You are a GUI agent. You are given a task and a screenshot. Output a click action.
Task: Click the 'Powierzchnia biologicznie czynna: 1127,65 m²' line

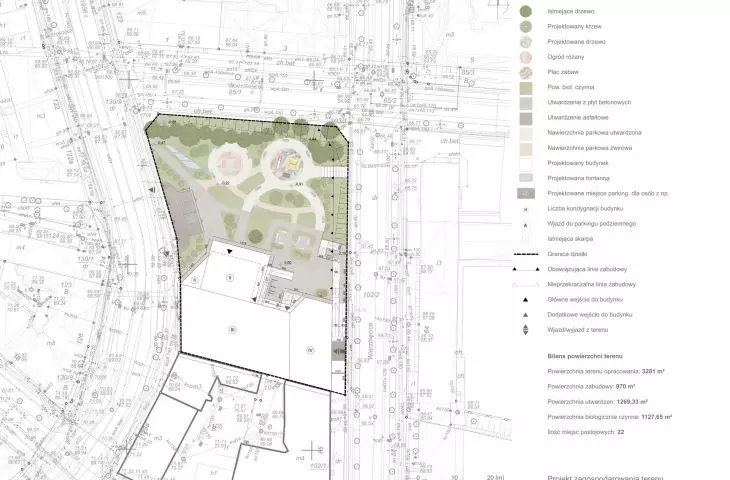(x=609, y=417)
